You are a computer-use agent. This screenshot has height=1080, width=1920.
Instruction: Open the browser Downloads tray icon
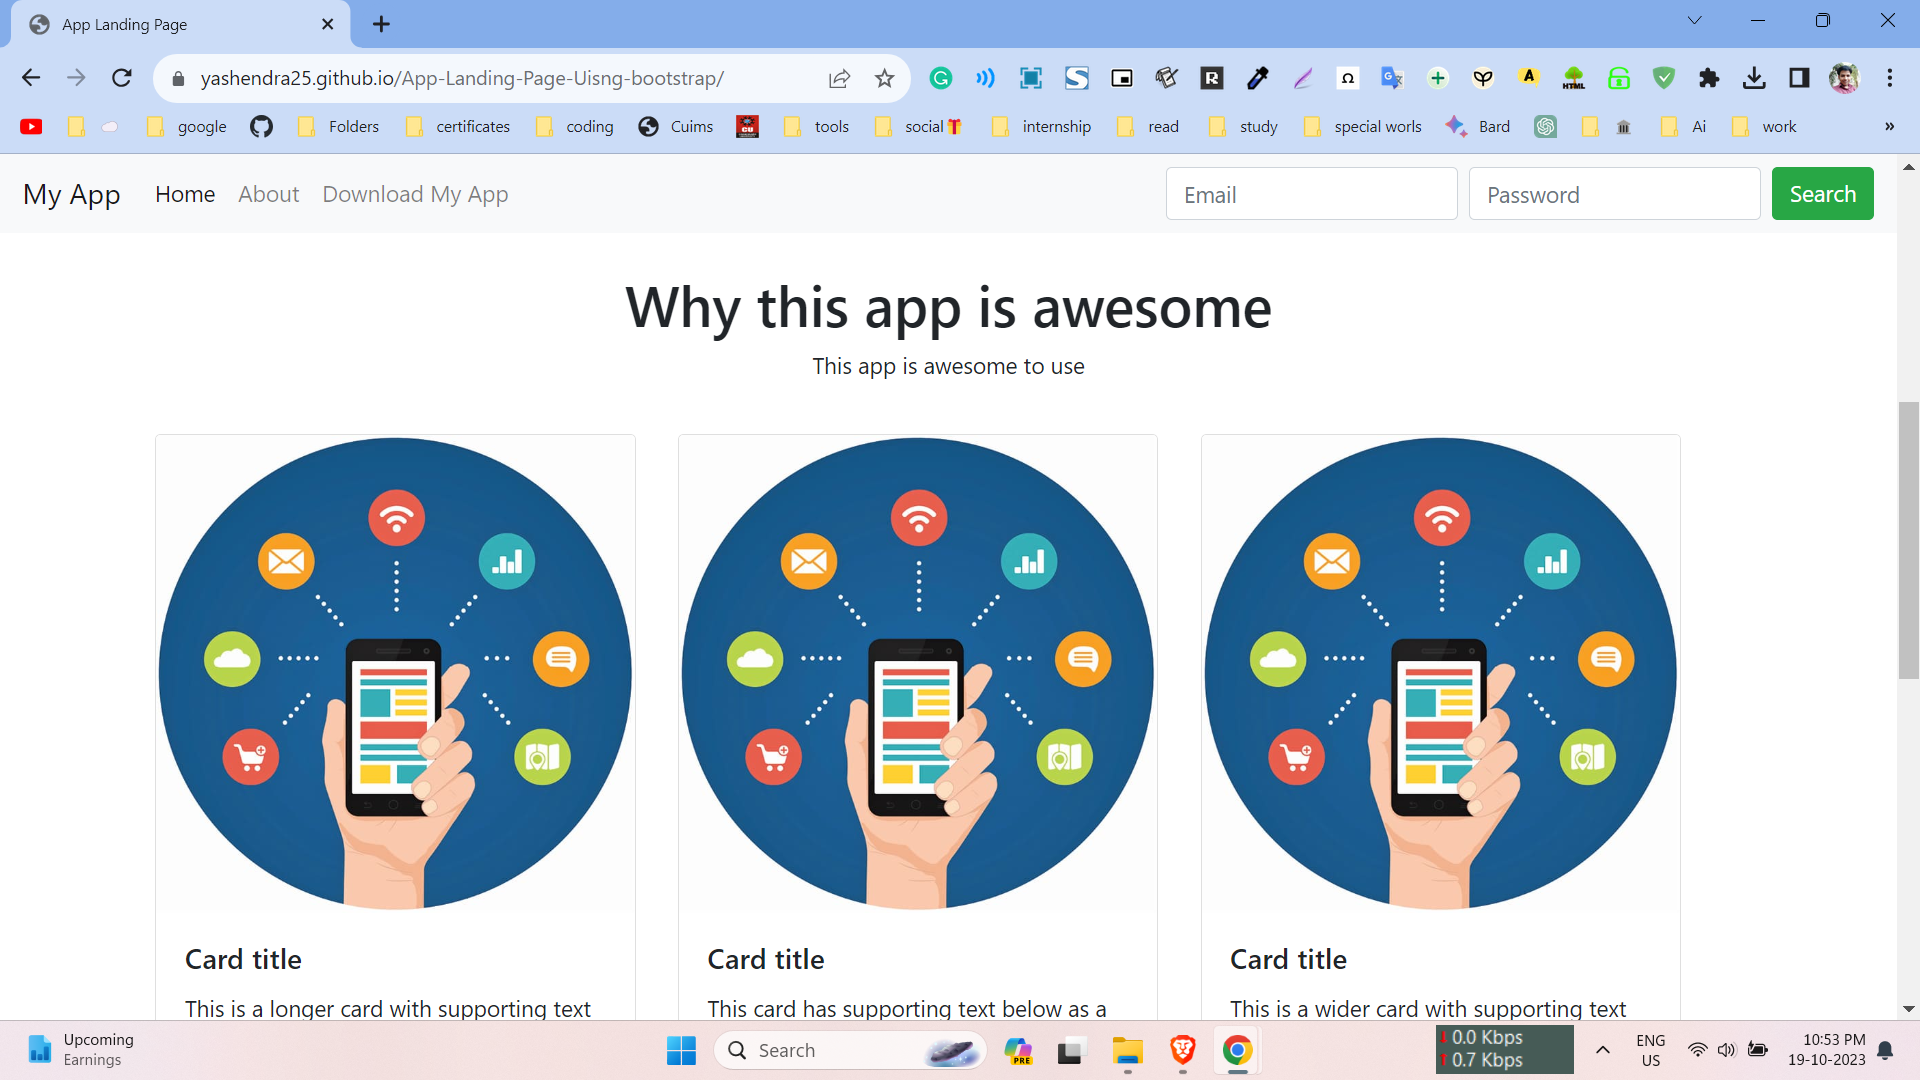(1755, 77)
